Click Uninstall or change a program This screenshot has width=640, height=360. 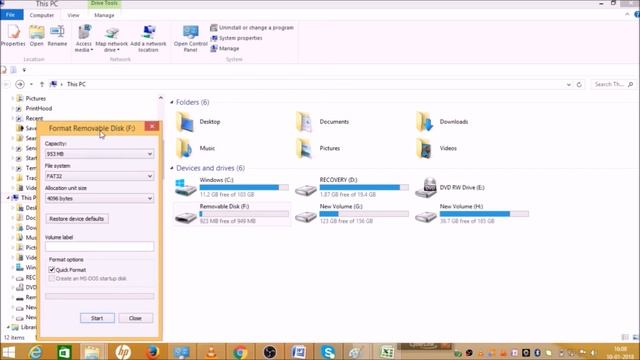click(x=252, y=28)
